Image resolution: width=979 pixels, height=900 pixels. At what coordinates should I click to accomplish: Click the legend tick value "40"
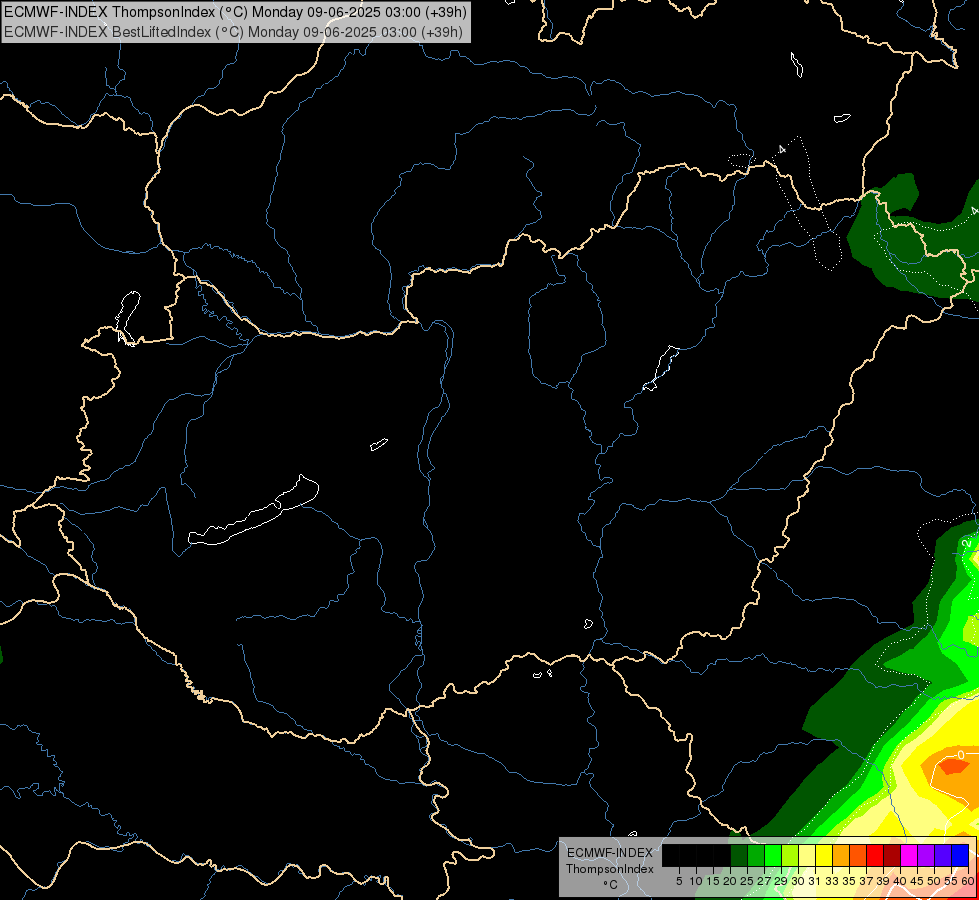pyautogui.click(x=900, y=881)
